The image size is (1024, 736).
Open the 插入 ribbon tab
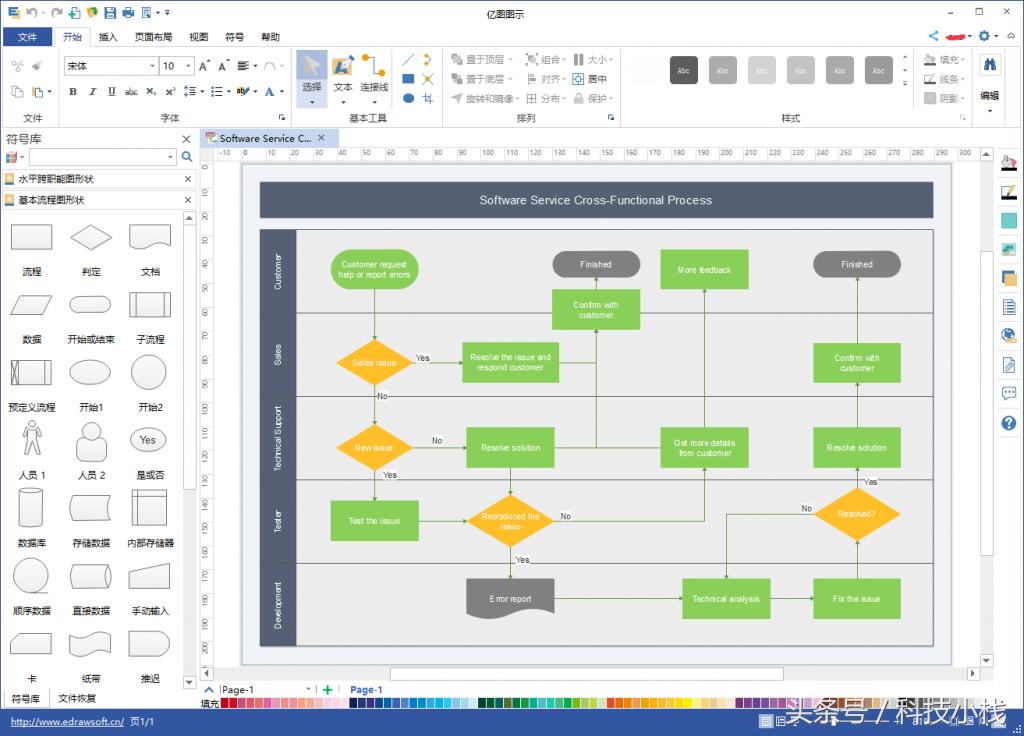point(108,37)
